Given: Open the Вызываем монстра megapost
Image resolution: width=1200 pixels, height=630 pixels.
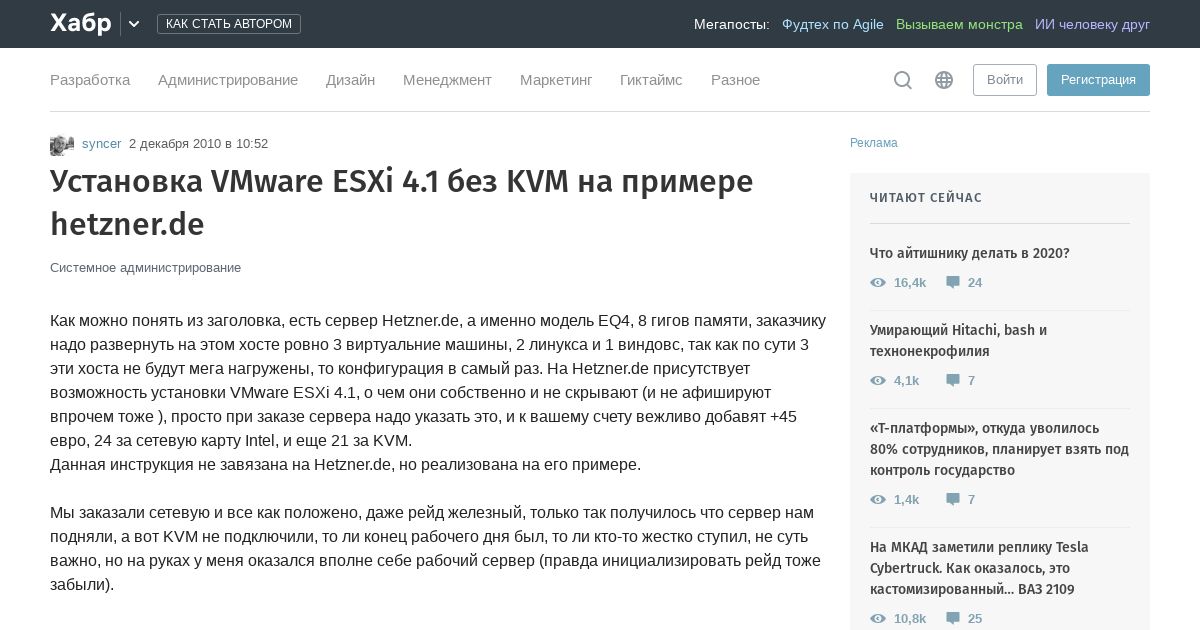Looking at the screenshot, I should click(959, 24).
